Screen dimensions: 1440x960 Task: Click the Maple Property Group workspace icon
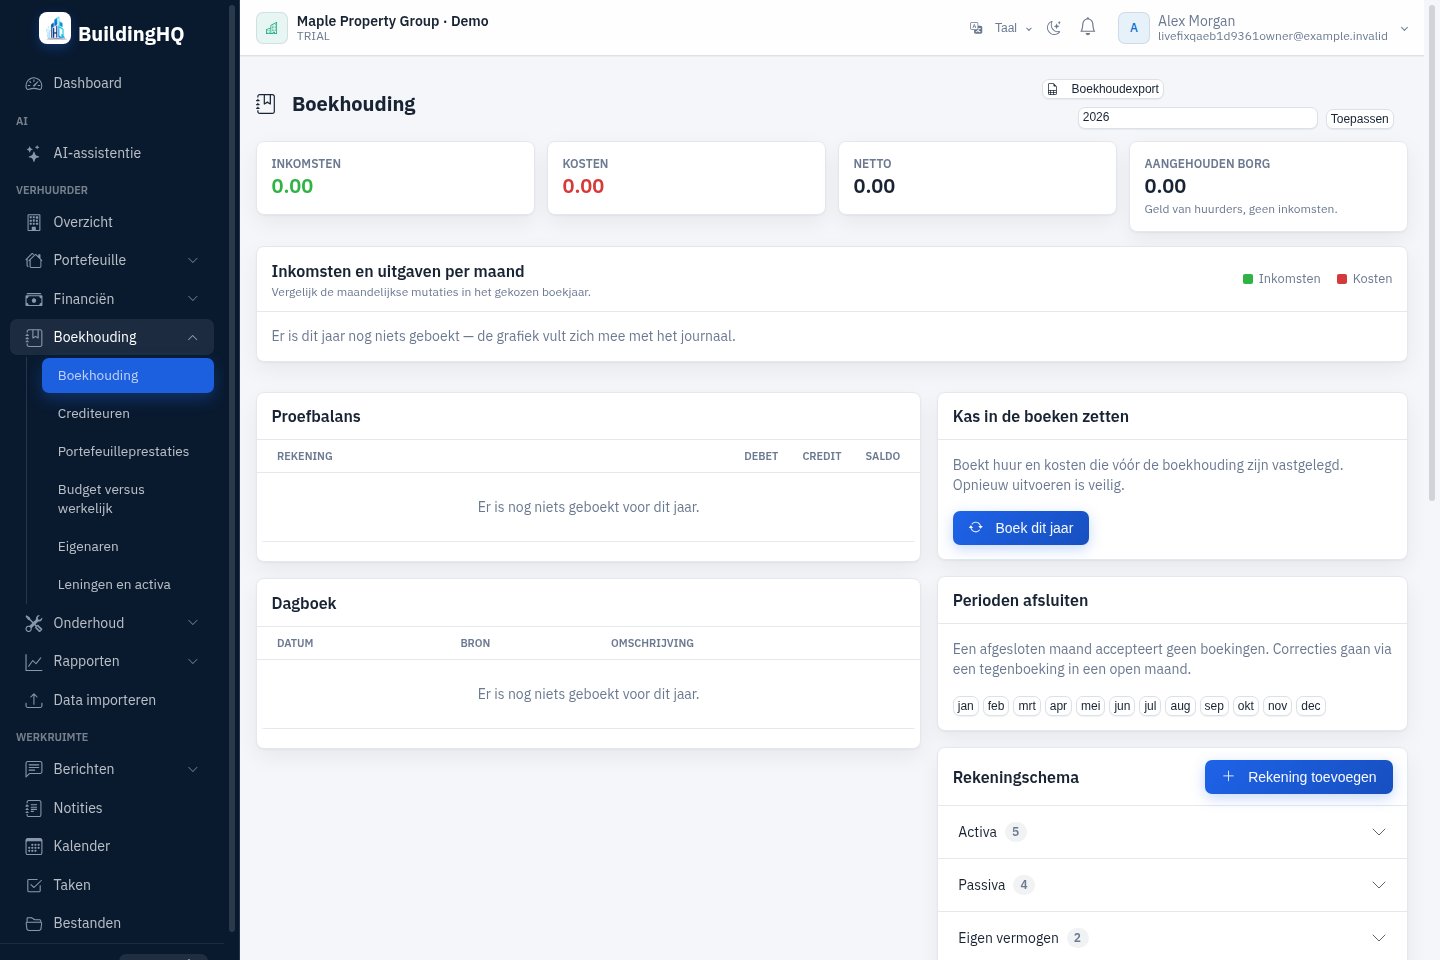(x=272, y=28)
